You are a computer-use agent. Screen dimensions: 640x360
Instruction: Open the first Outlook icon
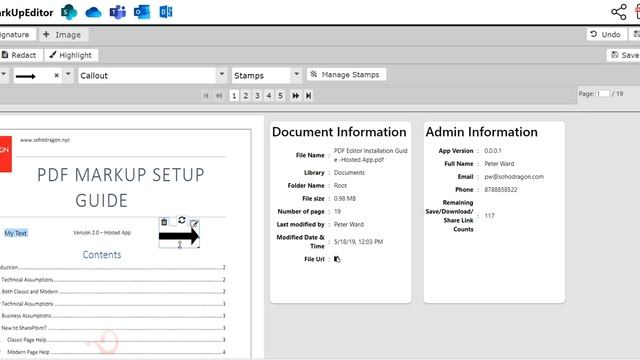pyautogui.click(x=142, y=12)
